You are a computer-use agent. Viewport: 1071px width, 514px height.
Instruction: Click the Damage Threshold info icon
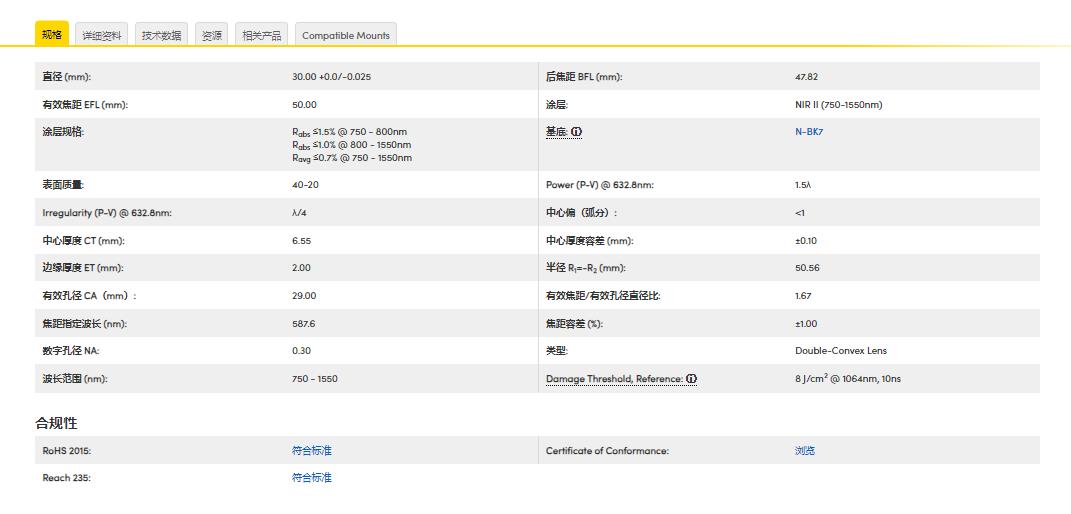pyautogui.click(x=691, y=379)
